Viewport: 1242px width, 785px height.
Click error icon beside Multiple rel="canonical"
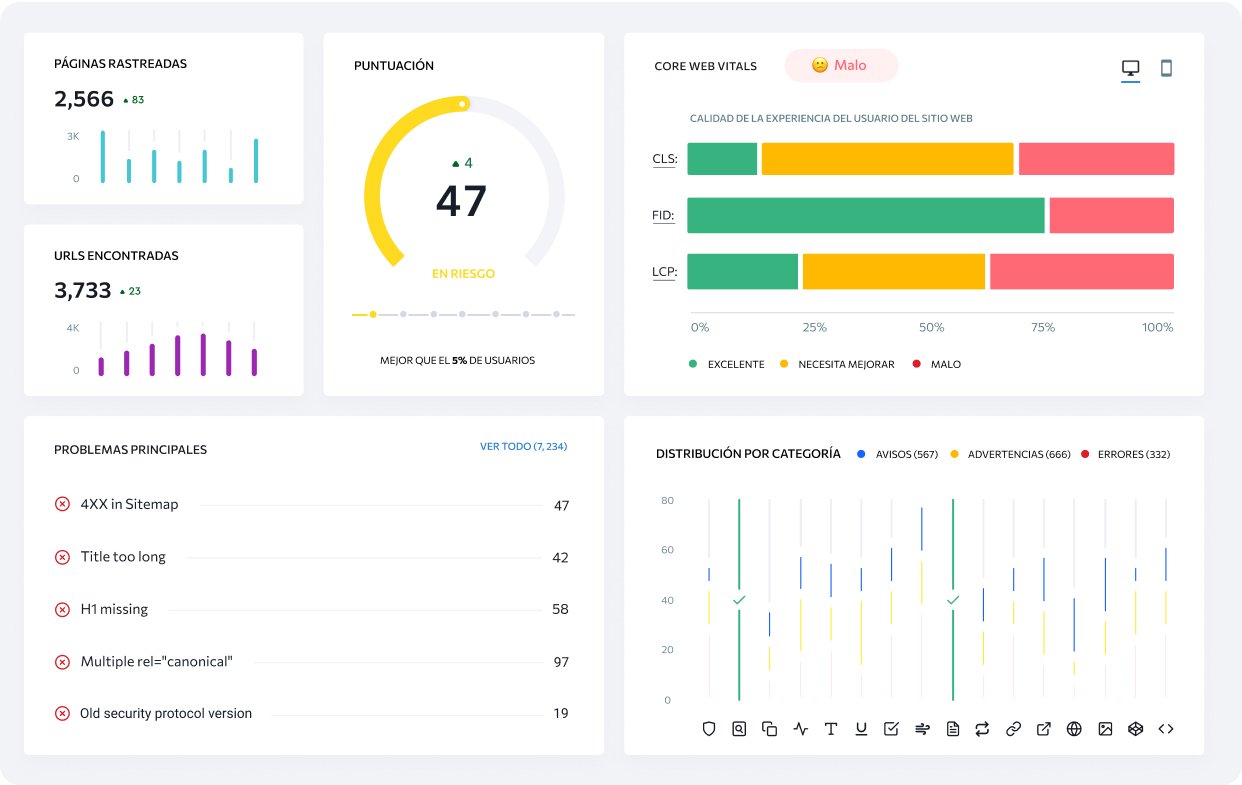(62, 662)
